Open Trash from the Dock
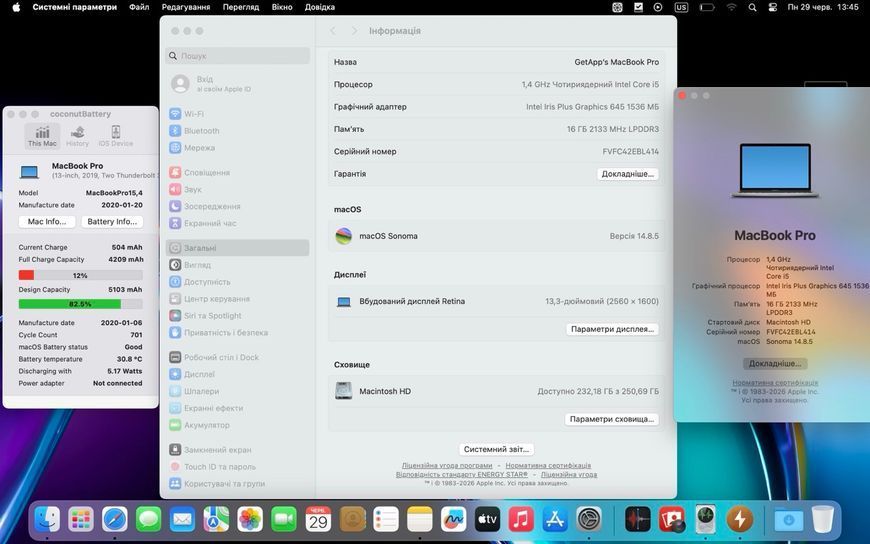Image resolution: width=870 pixels, height=544 pixels. [x=822, y=520]
